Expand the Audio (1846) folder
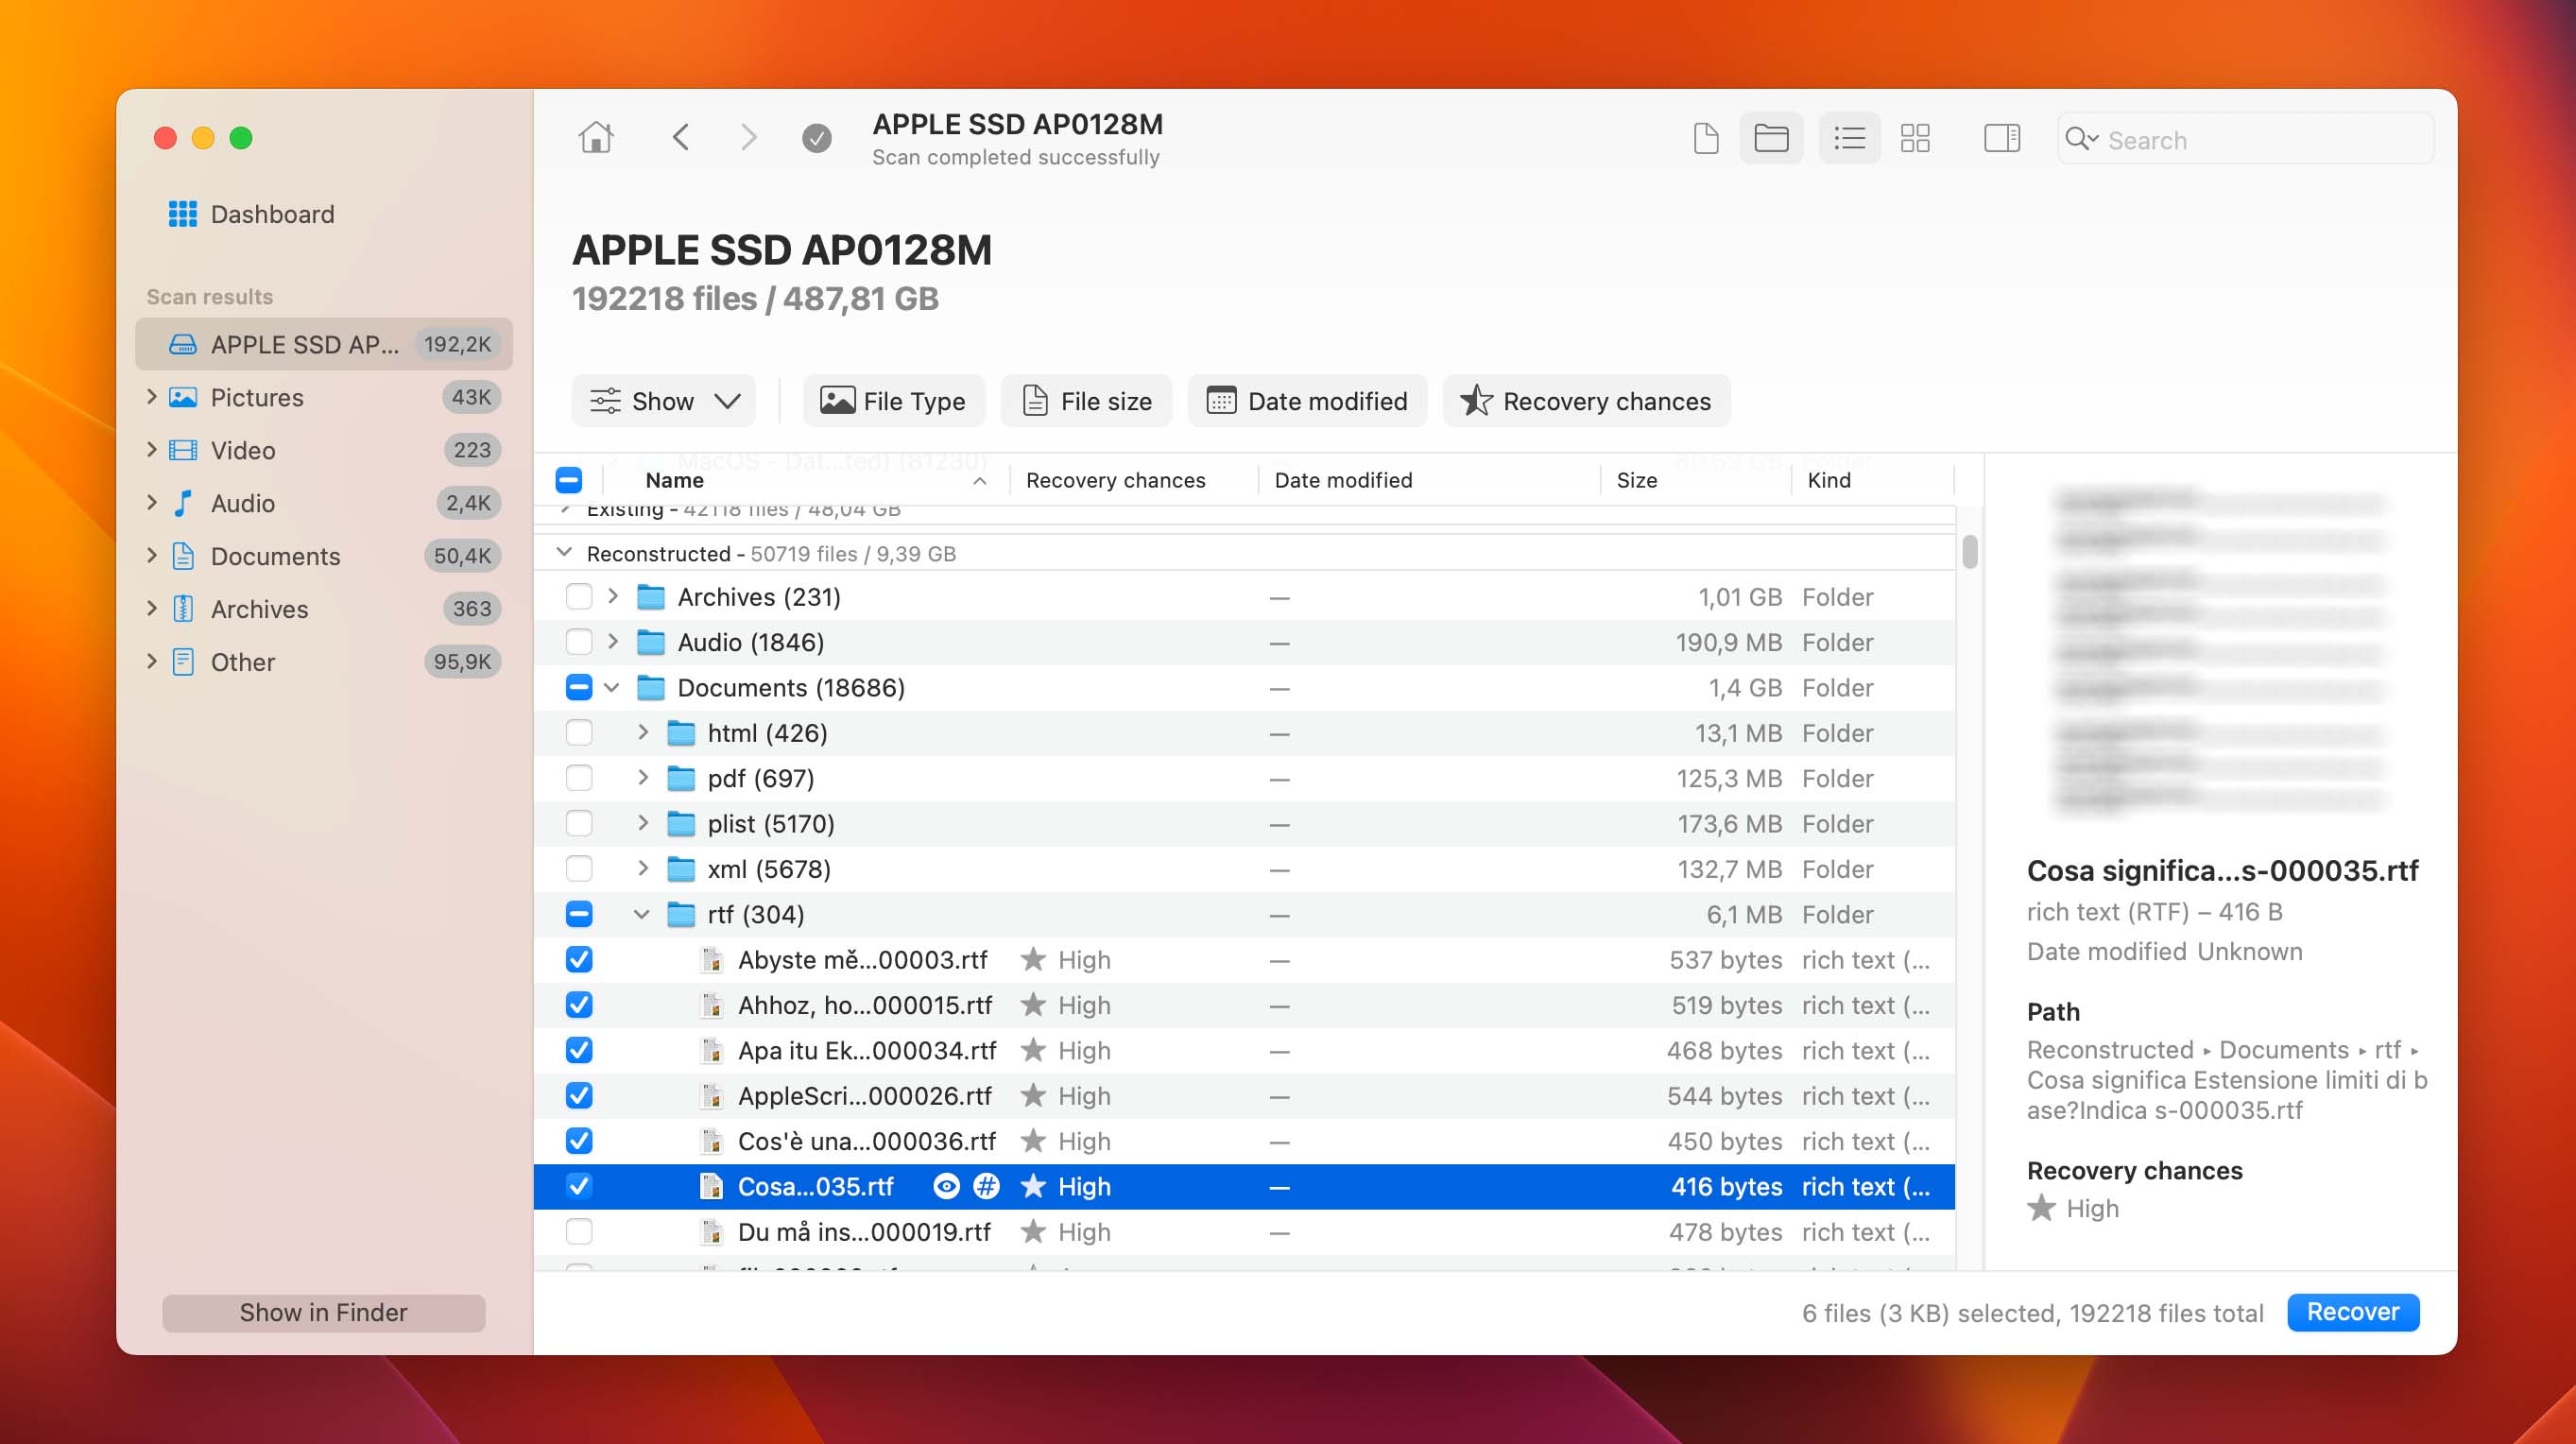The image size is (2576, 1444). [613, 642]
